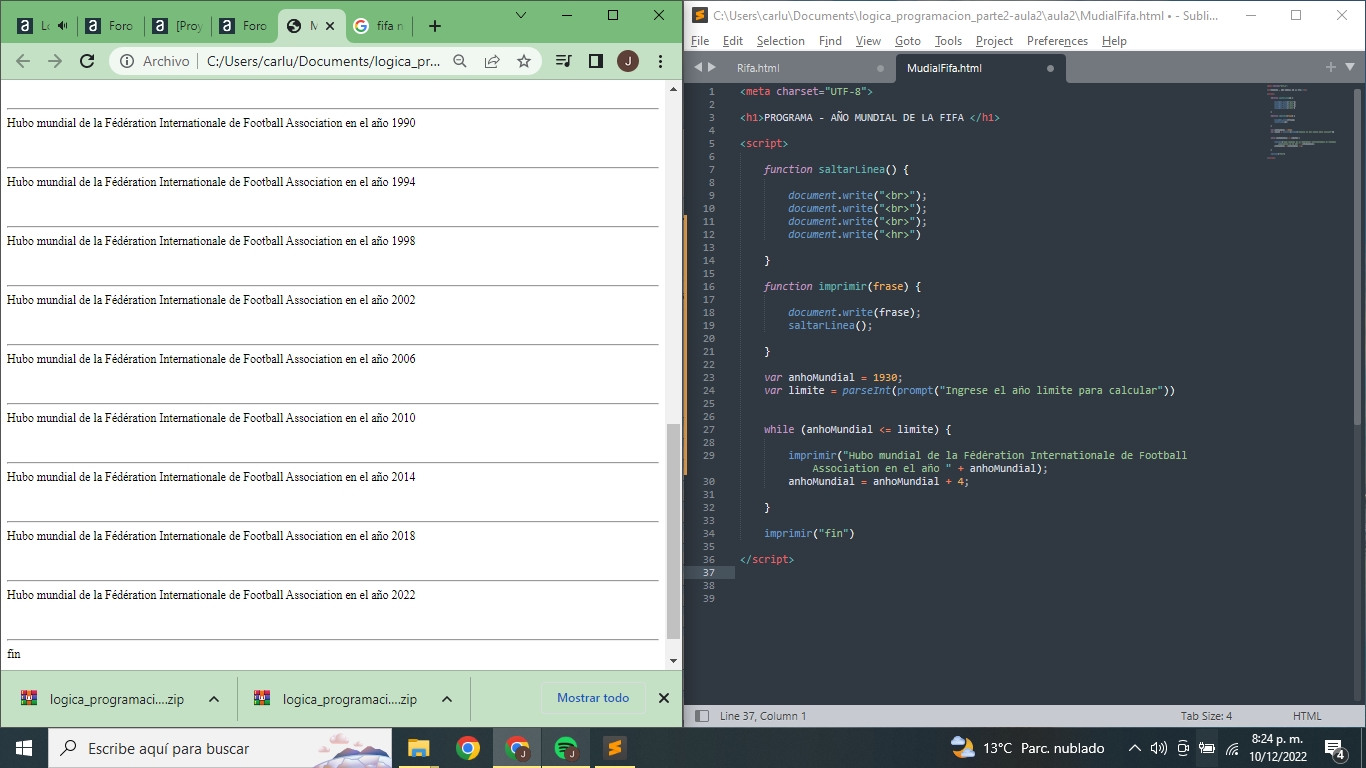Viewport: 1366px width, 768px height.
Task: Open Sublime Text taskbar icon
Action: [x=615, y=748]
